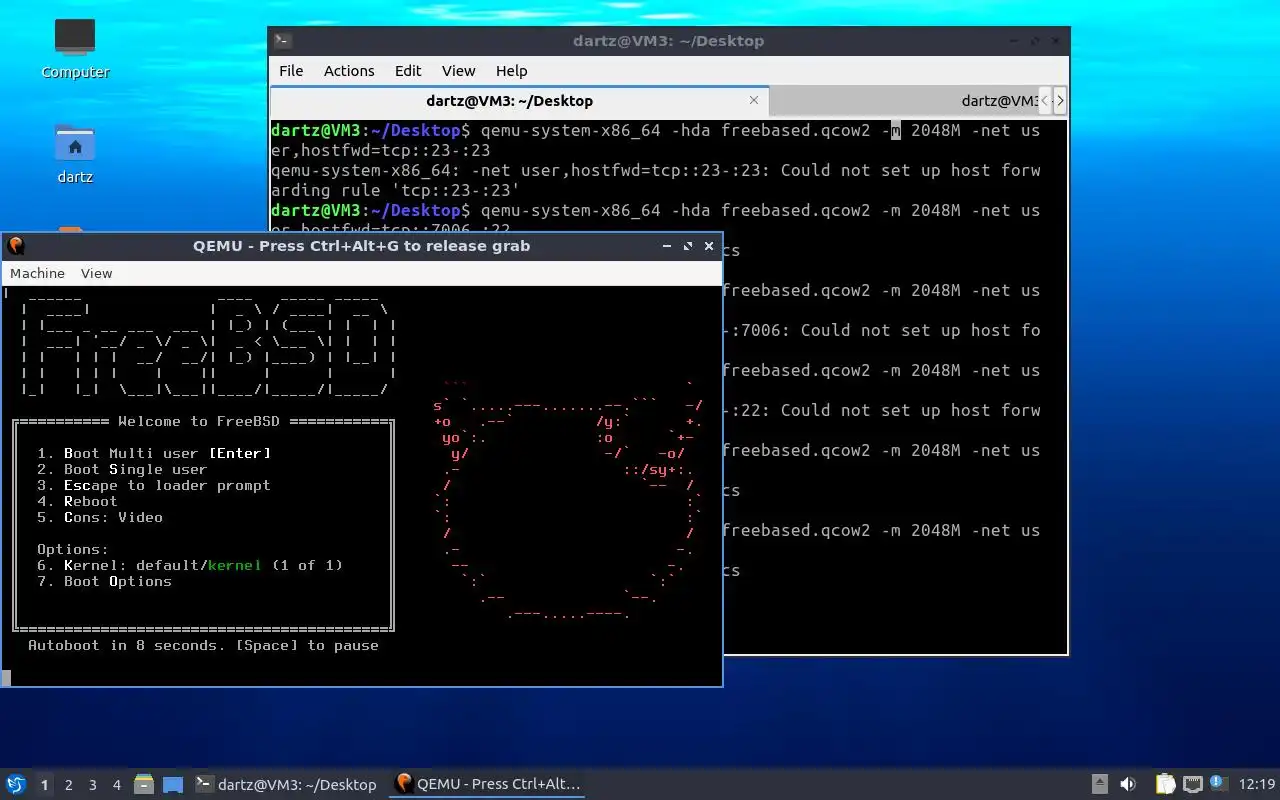Click the QEMU flame icon in titlebar
The height and width of the screenshot is (800, 1280).
point(15,245)
